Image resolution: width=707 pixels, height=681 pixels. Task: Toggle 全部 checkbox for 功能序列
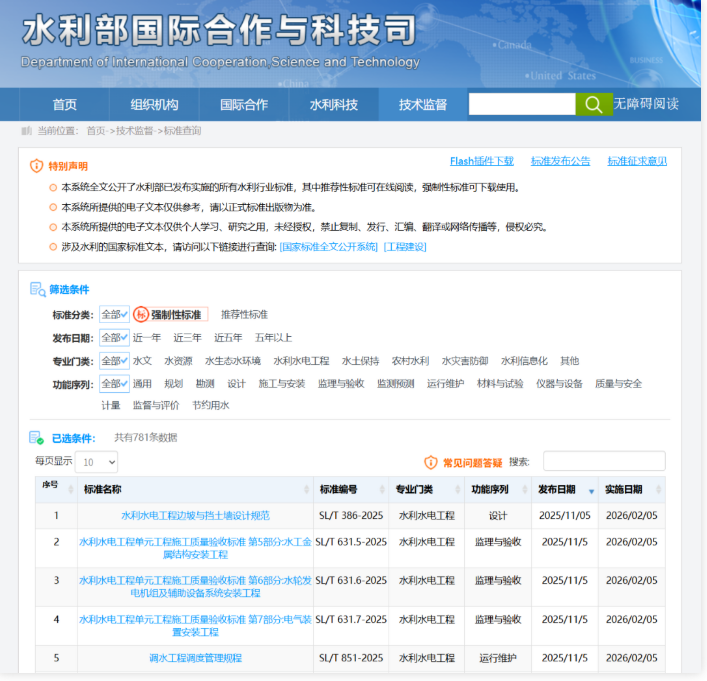pyautogui.click(x=114, y=384)
